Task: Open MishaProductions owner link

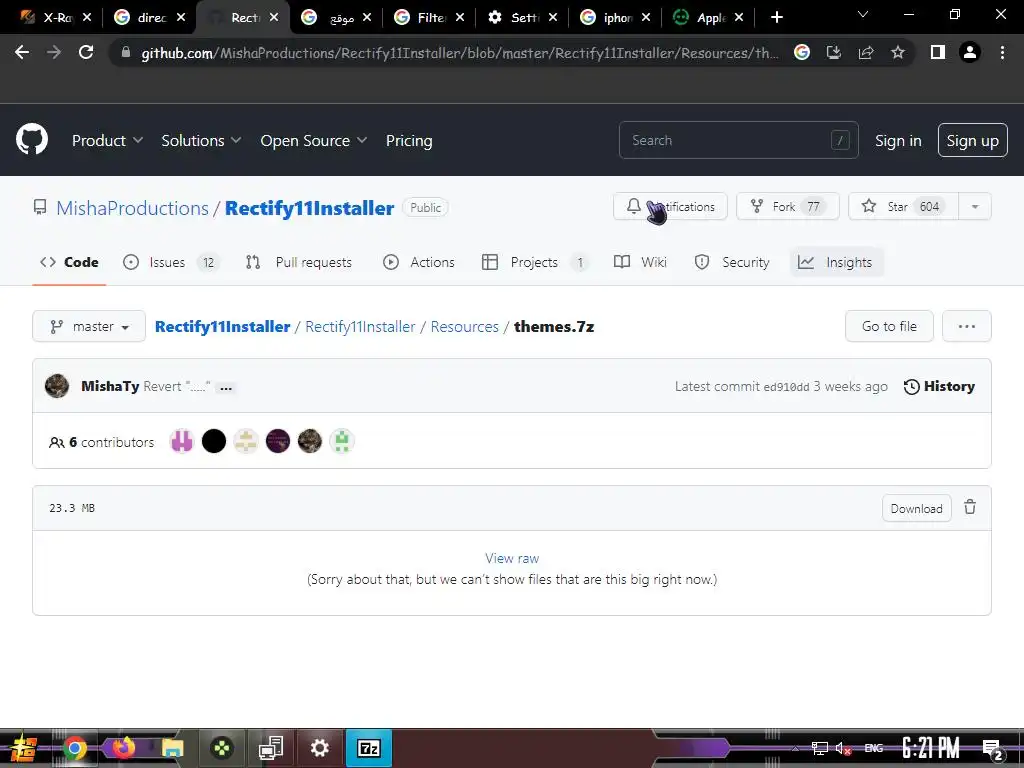Action: point(133,208)
